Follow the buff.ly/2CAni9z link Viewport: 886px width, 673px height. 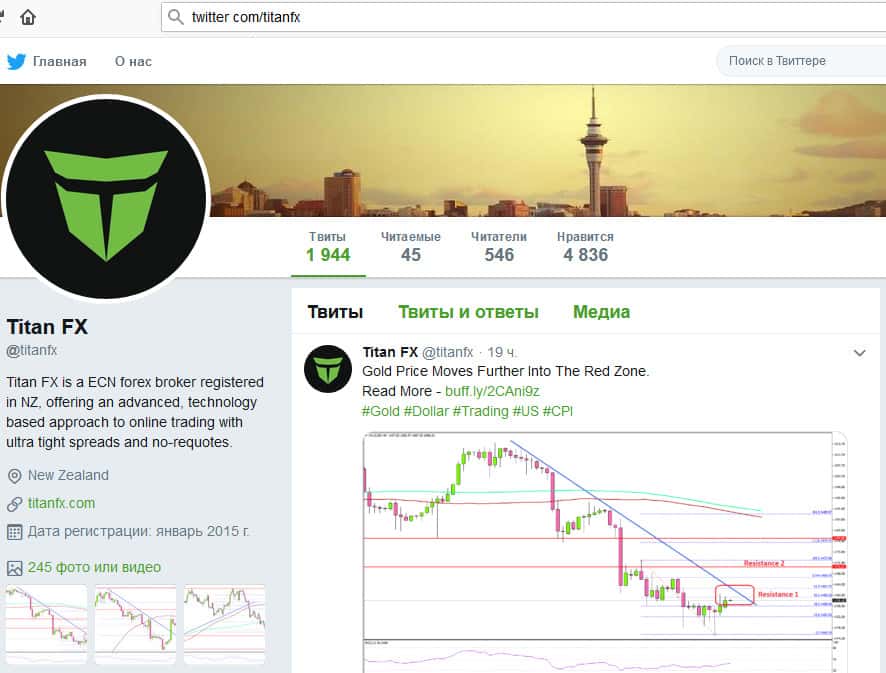tap(492, 391)
